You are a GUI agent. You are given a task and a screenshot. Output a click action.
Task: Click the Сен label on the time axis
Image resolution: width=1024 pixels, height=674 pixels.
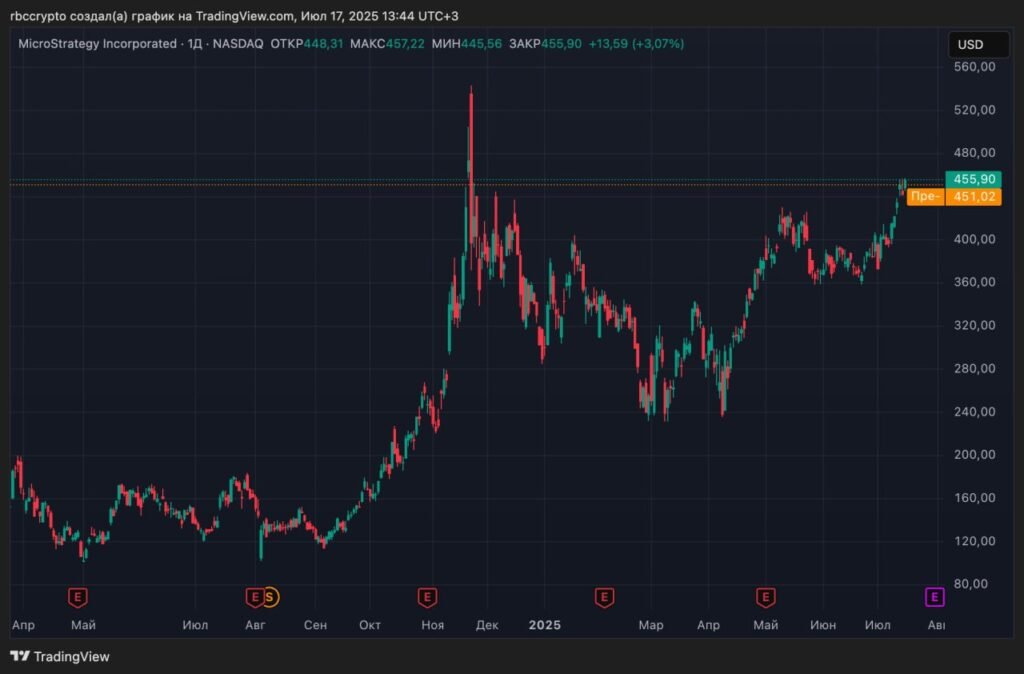pos(315,625)
